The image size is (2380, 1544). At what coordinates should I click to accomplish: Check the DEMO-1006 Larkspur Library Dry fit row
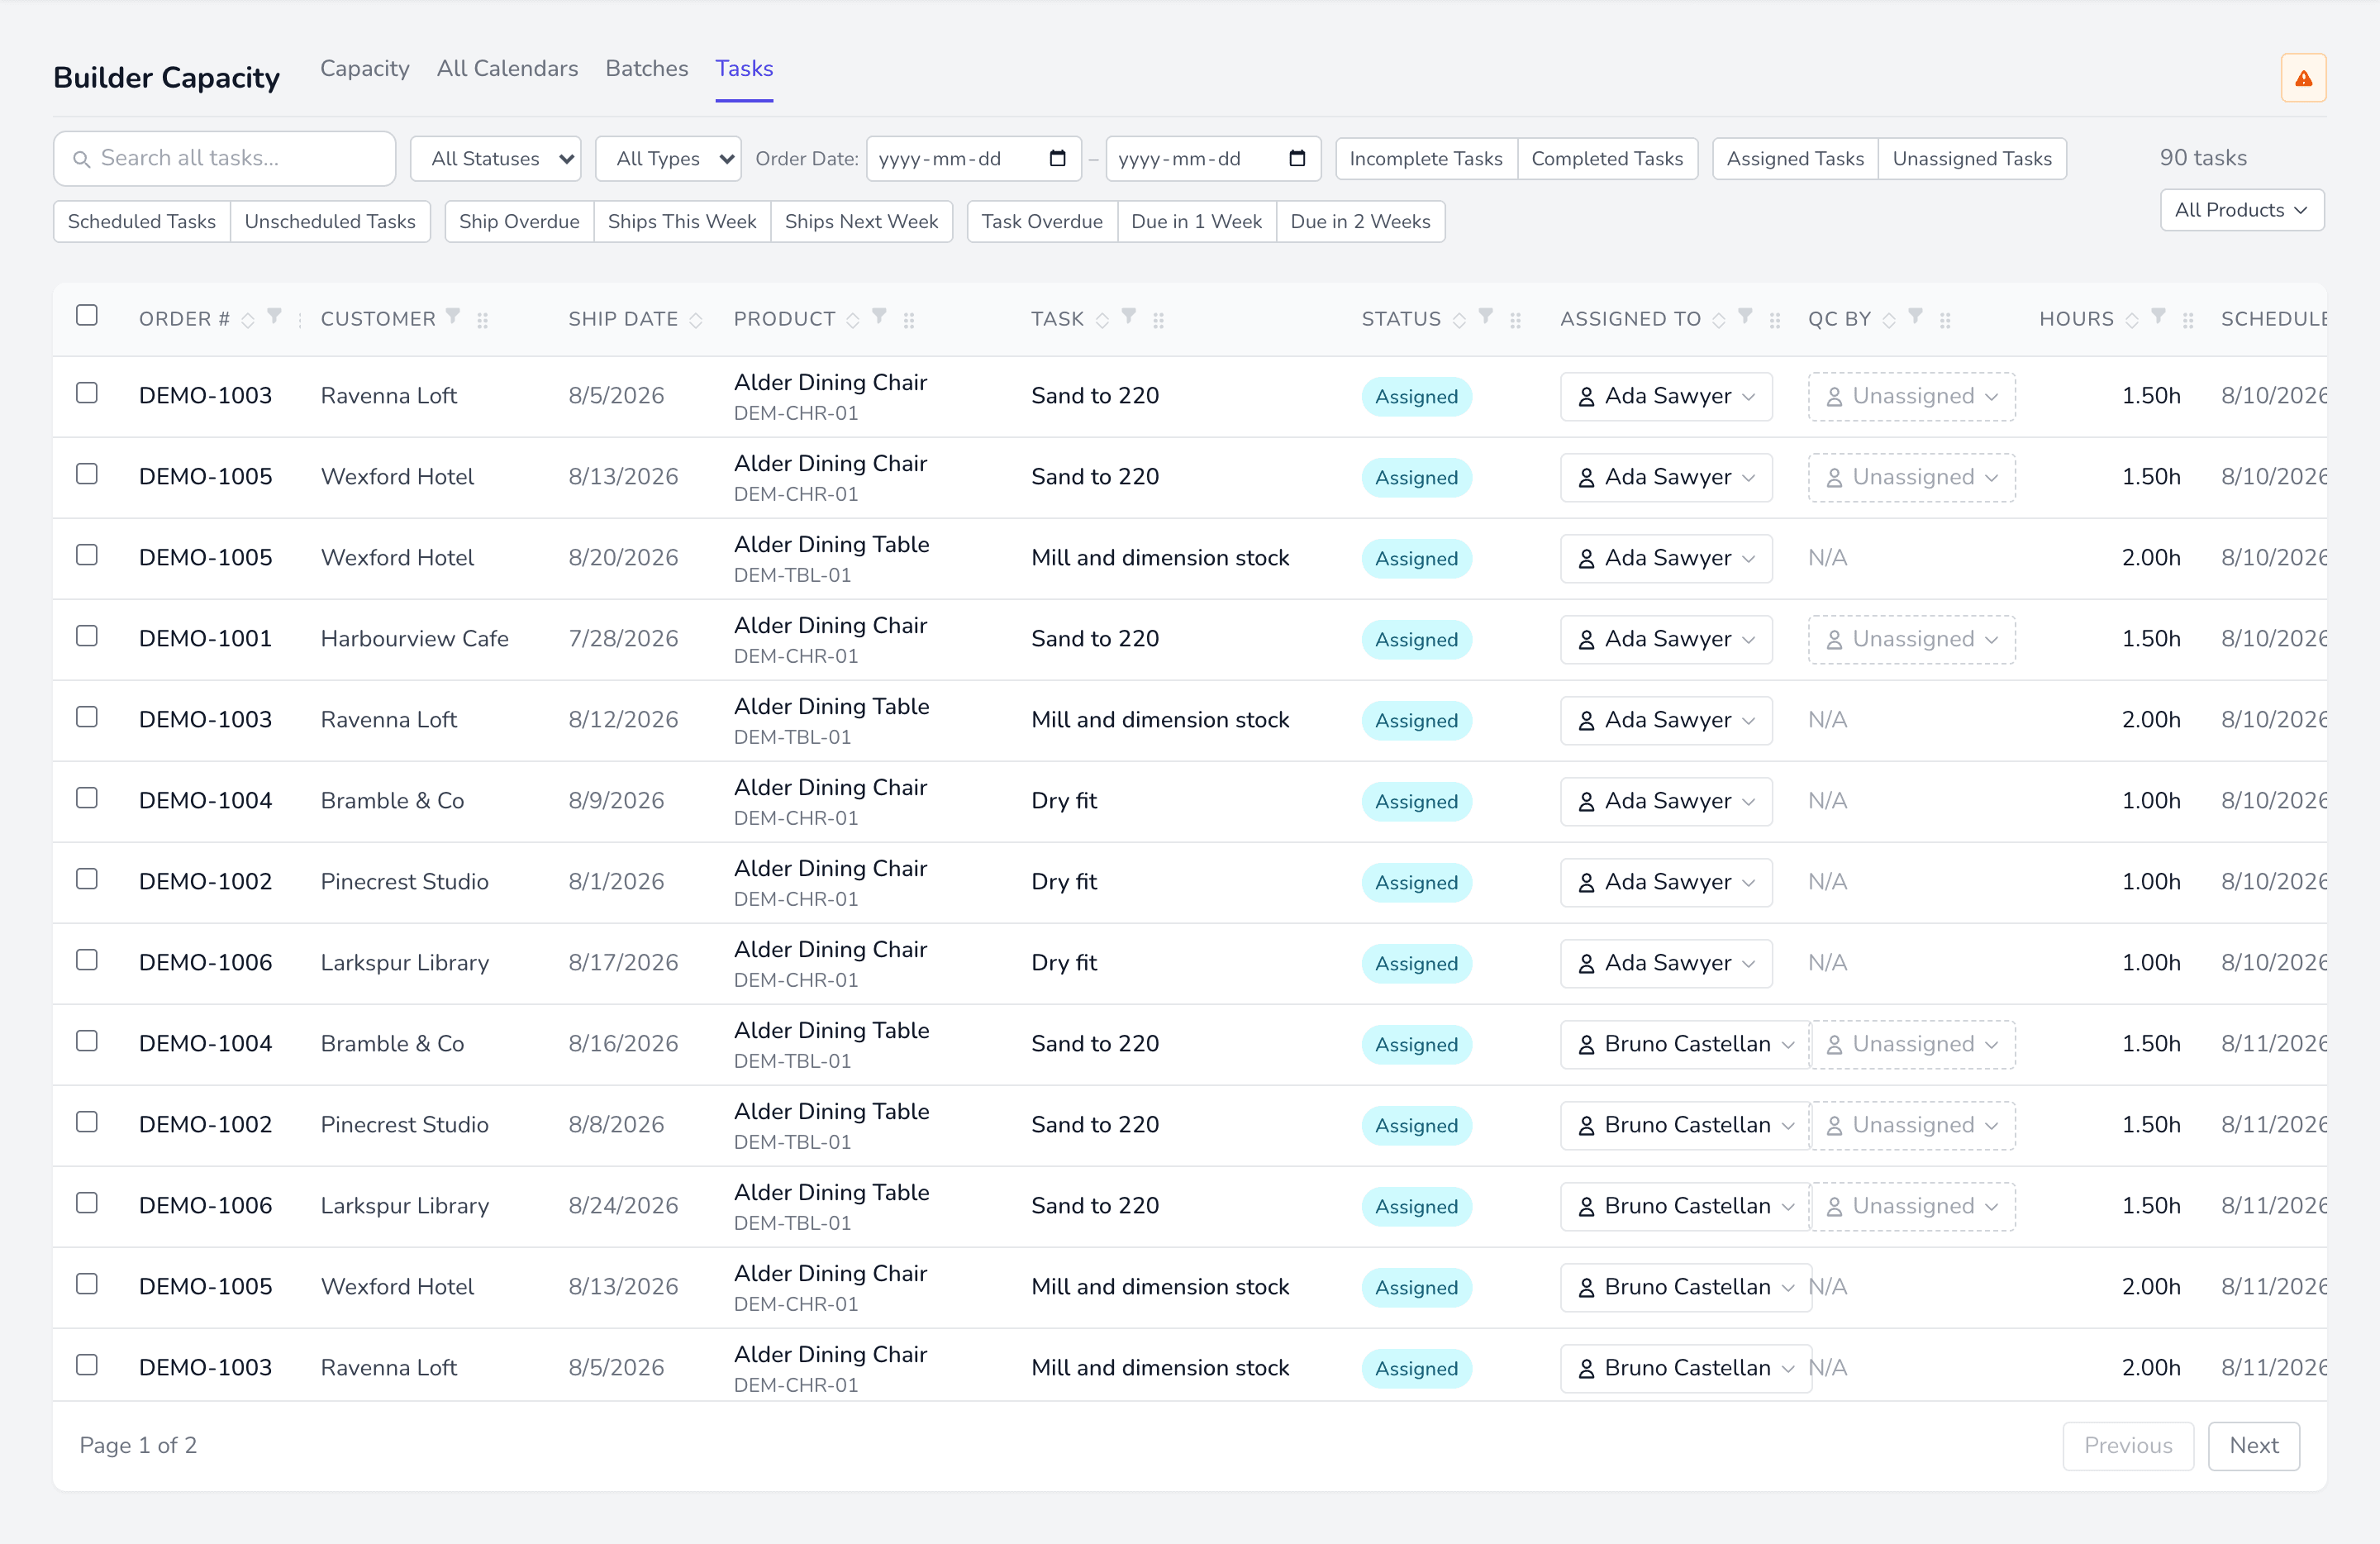pos(87,960)
